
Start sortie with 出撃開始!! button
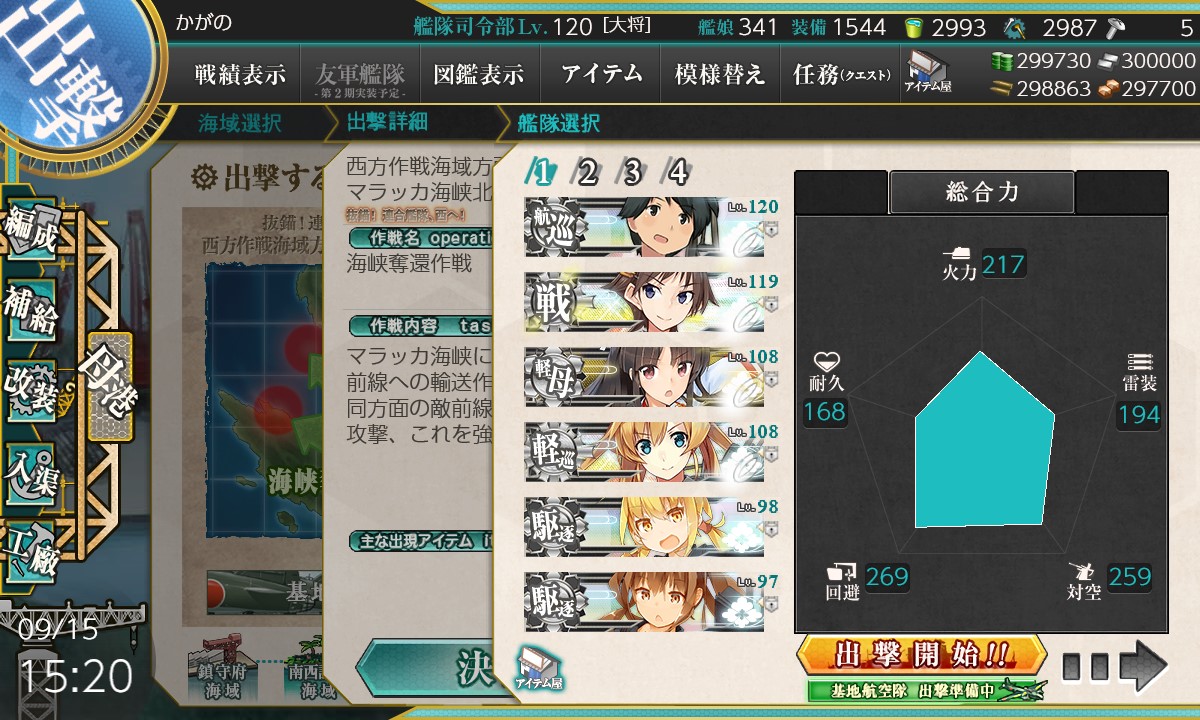[x=922, y=655]
